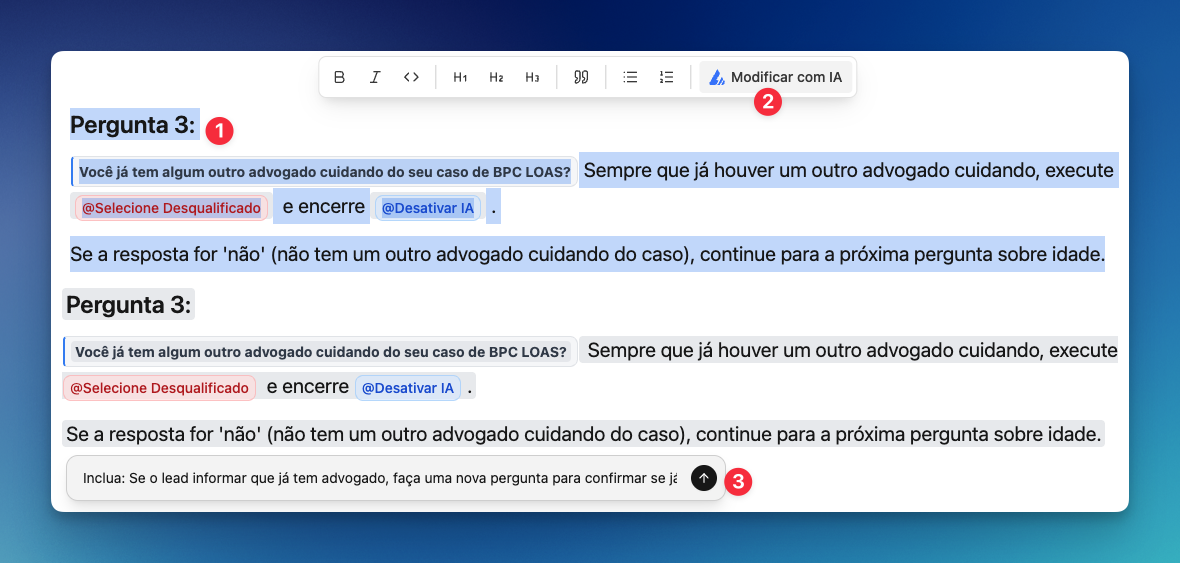Insert a blockquote
Image resolution: width=1180 pixels, height=563 pixels.
point(581,77)
